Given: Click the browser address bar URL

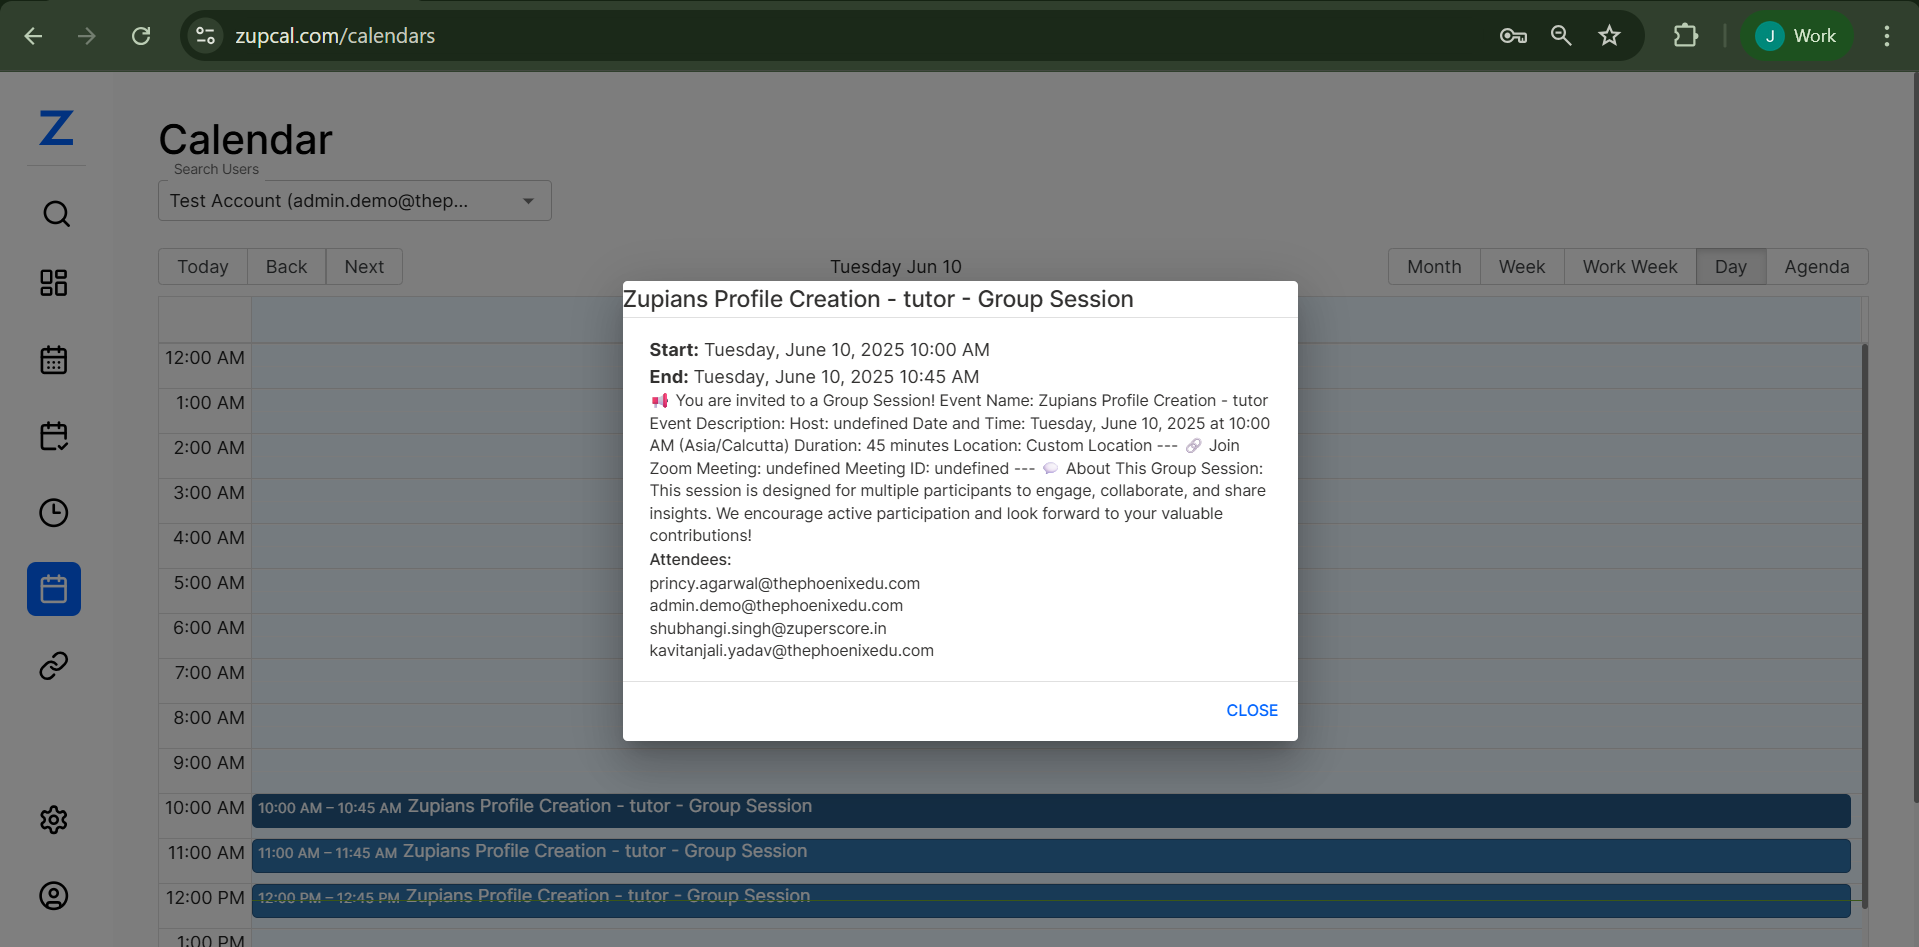Looking at the screenshot, I should point(335,36).
